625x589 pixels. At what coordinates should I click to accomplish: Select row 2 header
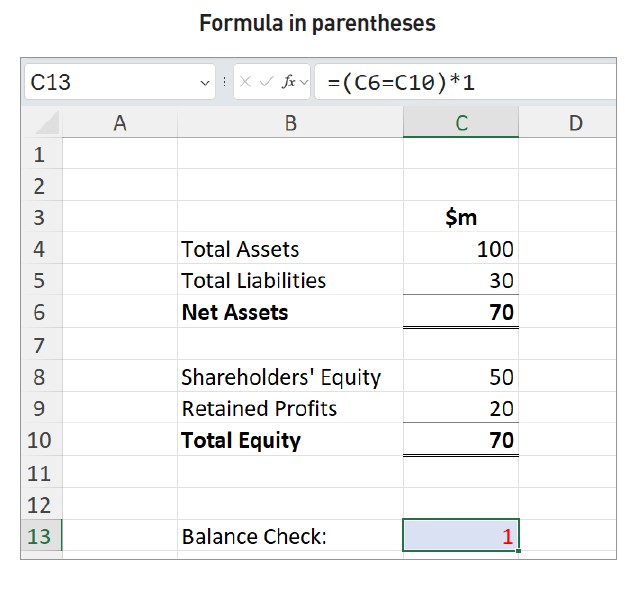[41, 185]
